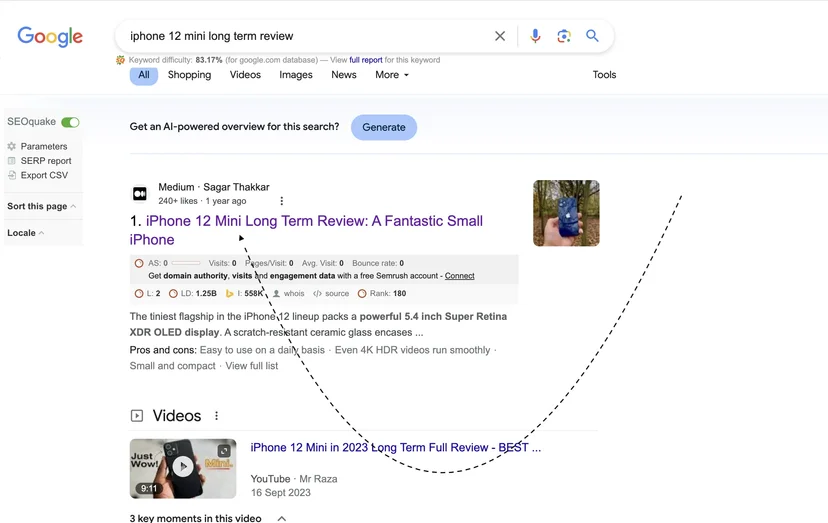Click the AS score progress bar
828x523 pixels.
coord(186,263)
